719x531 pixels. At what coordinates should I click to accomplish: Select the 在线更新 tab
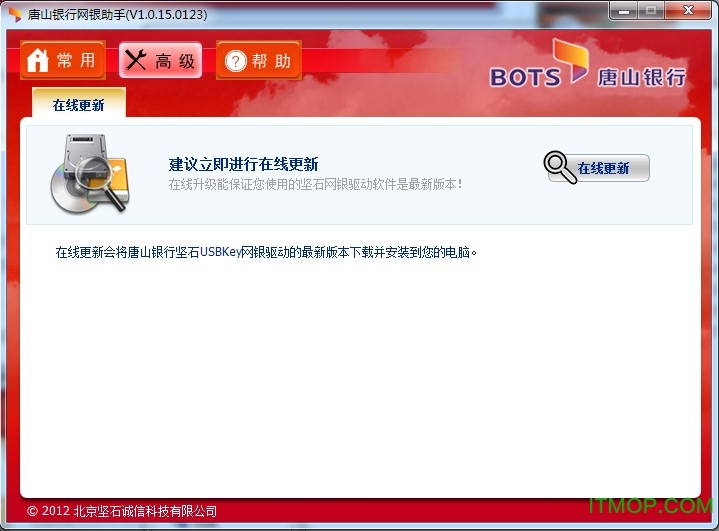(x=78, y=104)
